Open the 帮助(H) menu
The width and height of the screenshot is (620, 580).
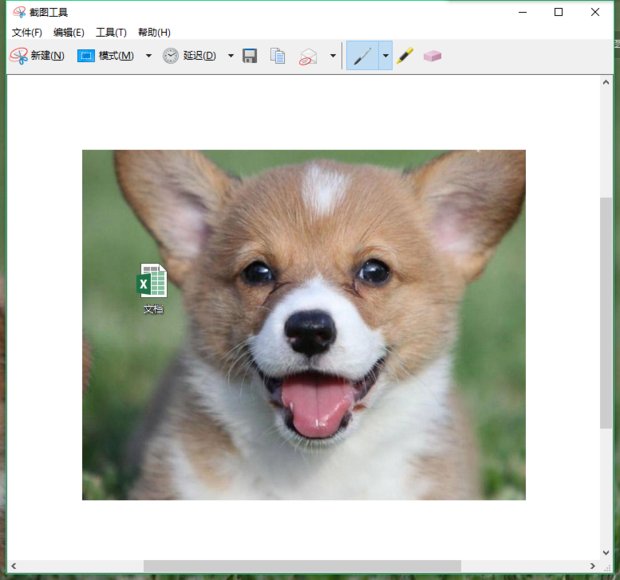pyautogui.click(x=154, y=32)
